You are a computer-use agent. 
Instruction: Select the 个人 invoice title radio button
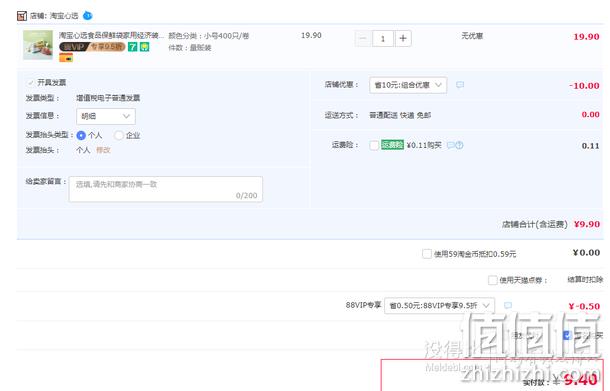pos(81,135)
